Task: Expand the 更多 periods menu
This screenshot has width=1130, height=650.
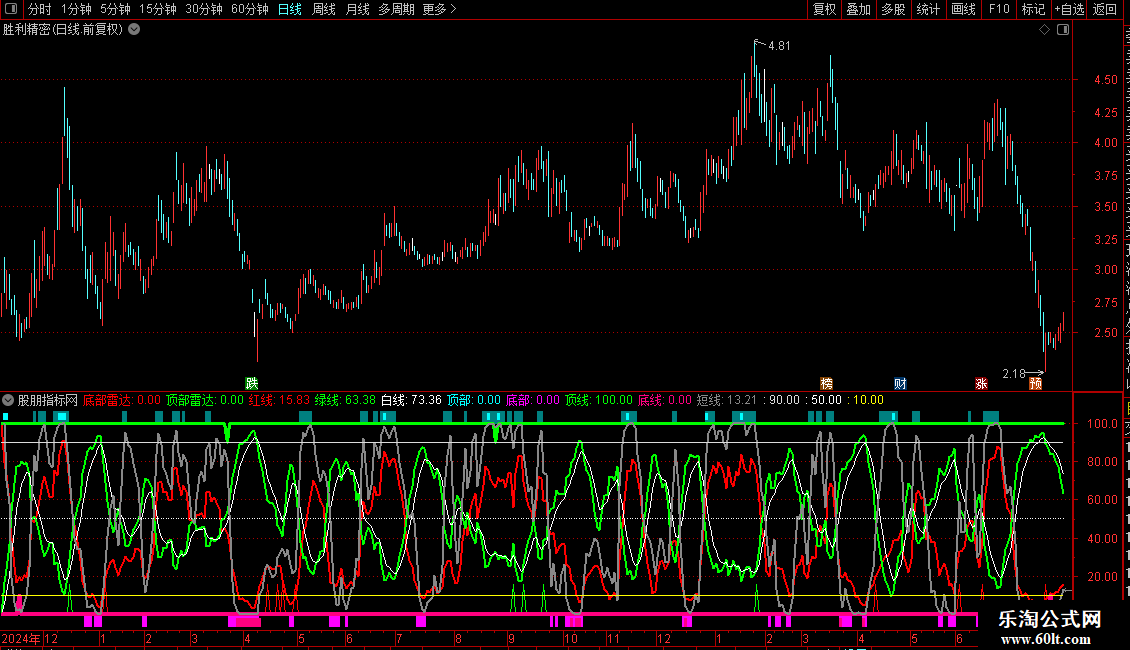Action: coord(439,9)
